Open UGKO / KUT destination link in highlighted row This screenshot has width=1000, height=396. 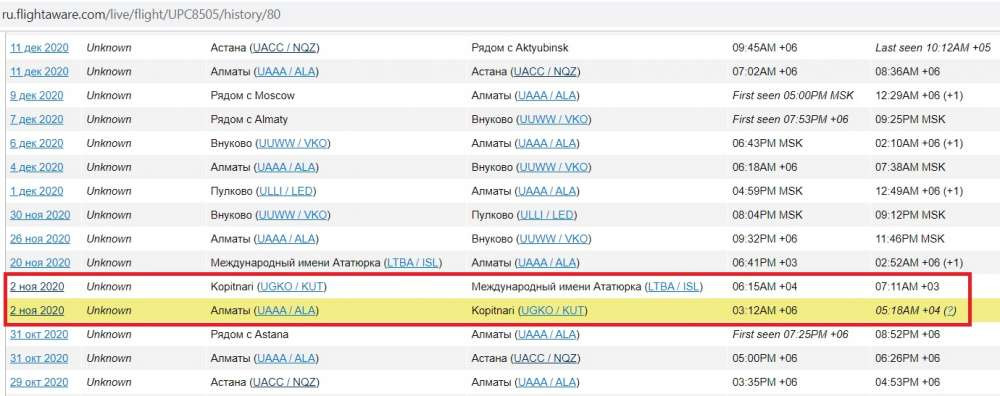click(x=553, y=311)
